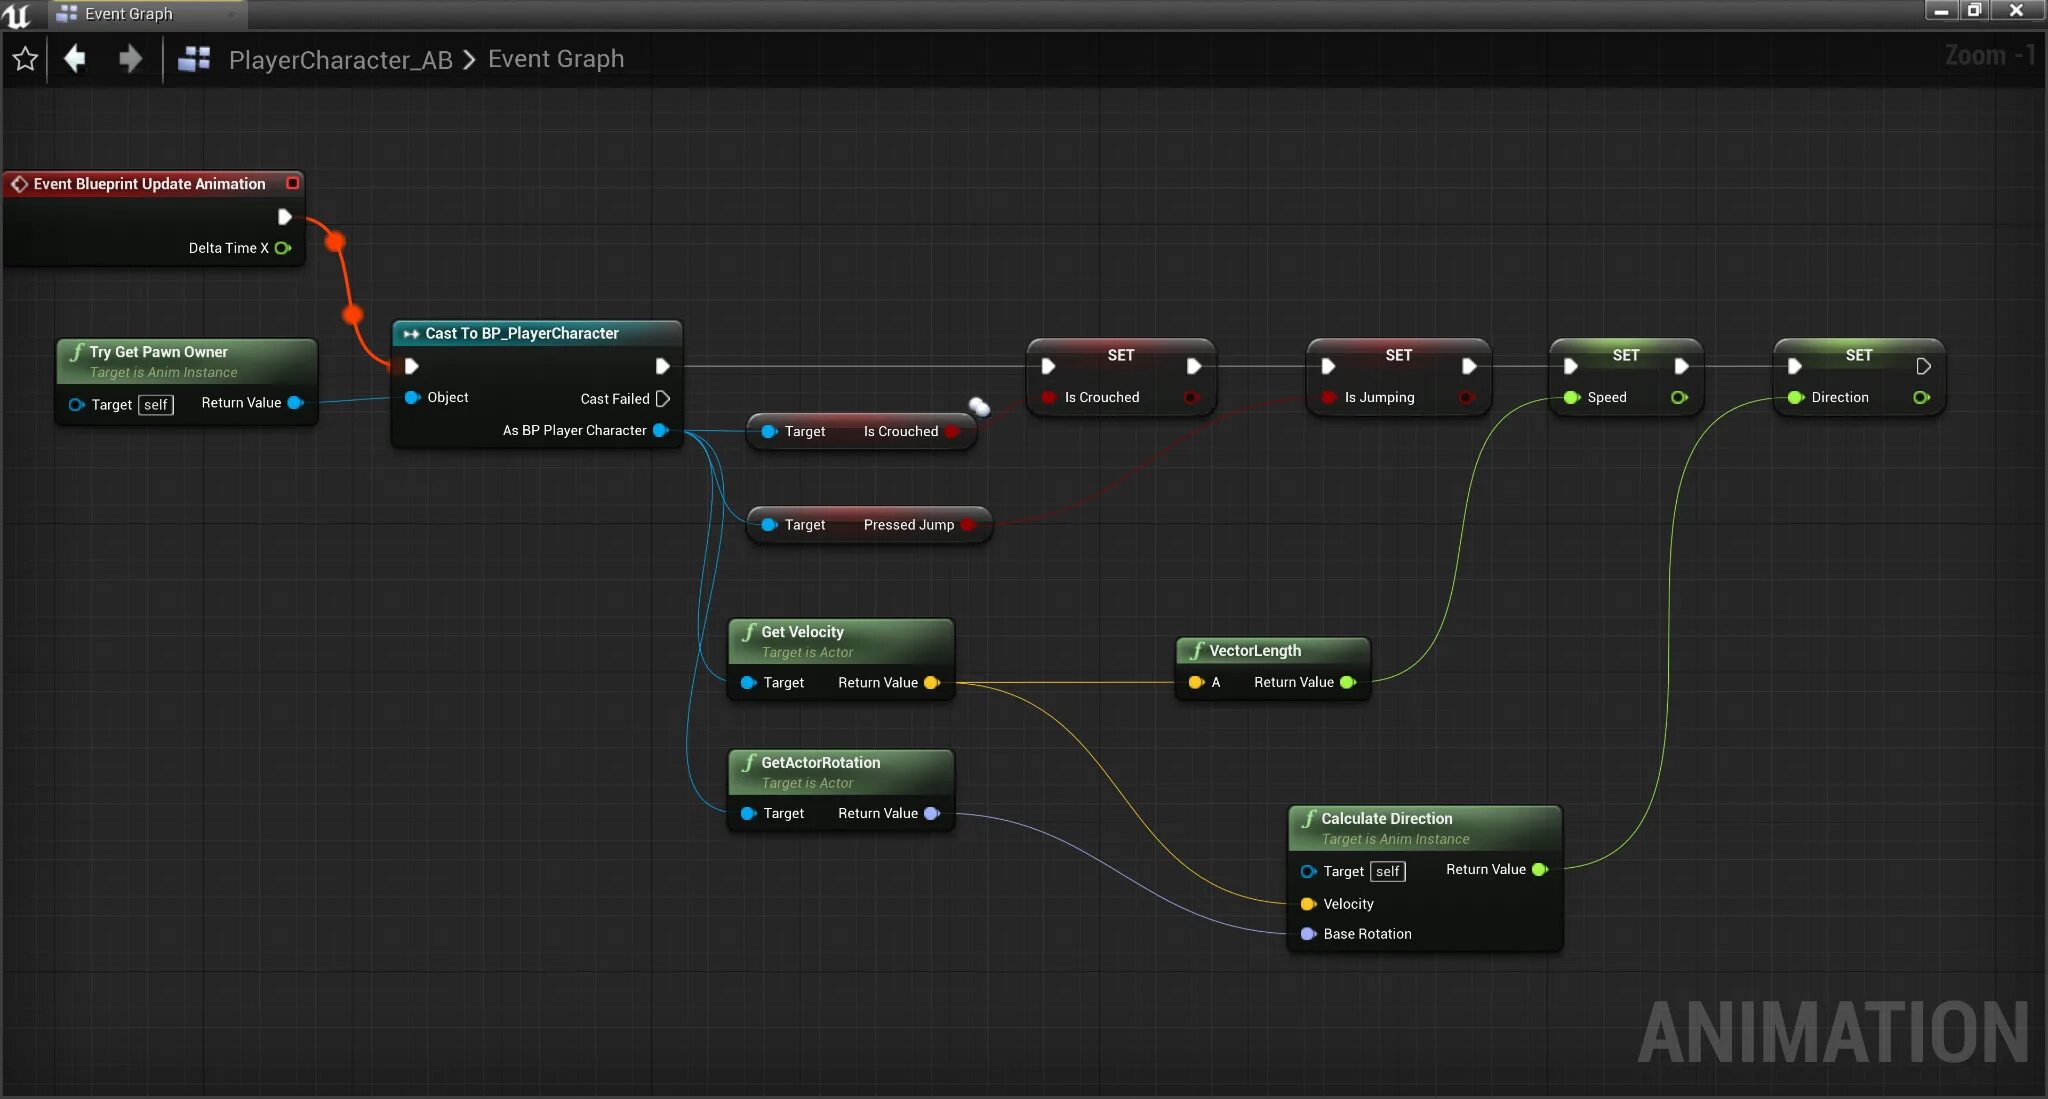Click the blueprint graph icon beside PlayerCharacter_AB
The width and height of the screenshot is (2048, 1099).
194,59
